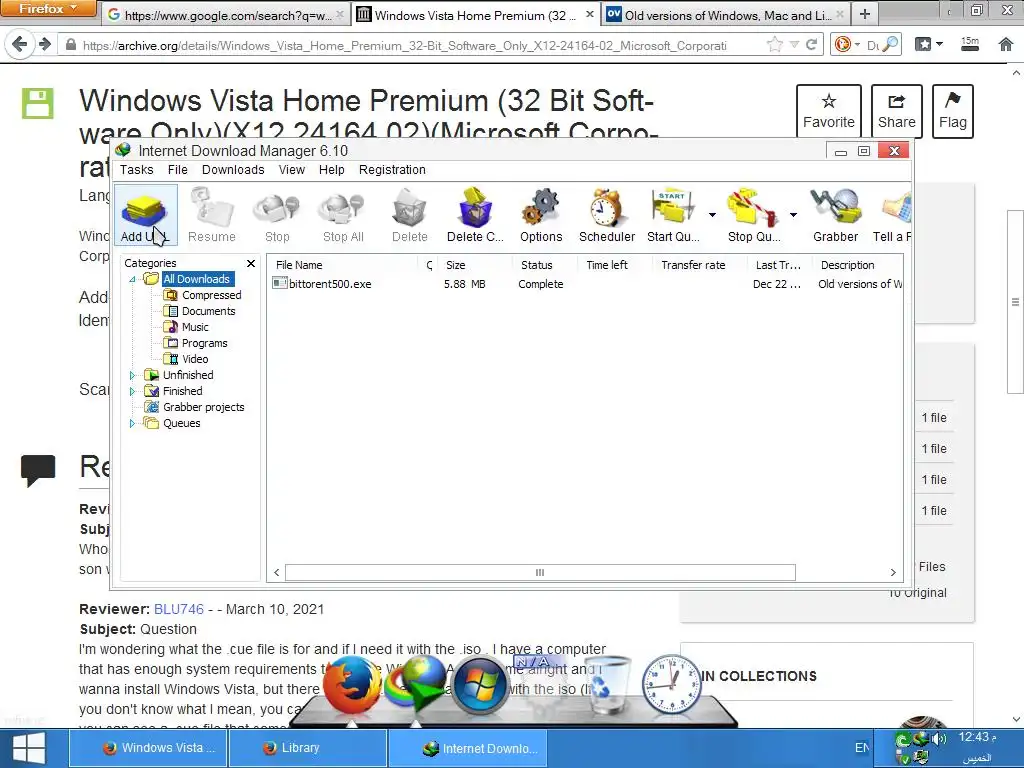Click the Stop toolbar icon in IDM
1024x768 pixels.
pos(277,216)
